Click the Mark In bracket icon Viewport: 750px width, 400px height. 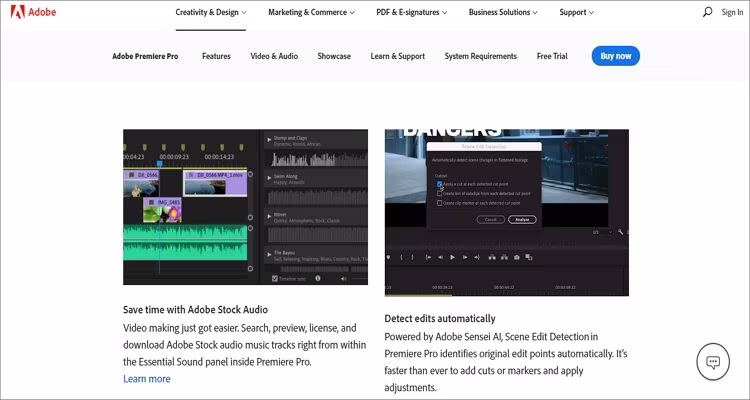pos(402,257)
